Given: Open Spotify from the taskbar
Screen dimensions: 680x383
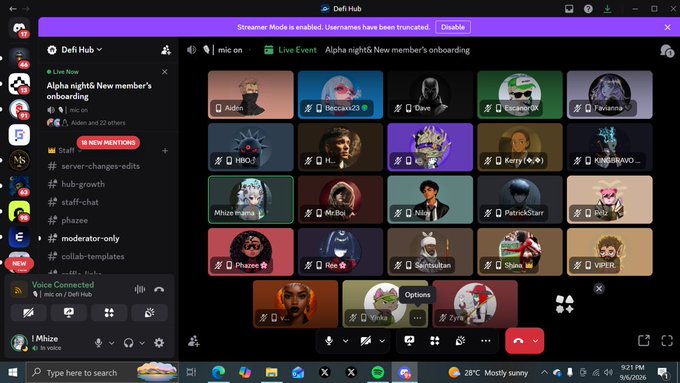Looking at the screenshot, I should click(378, 373).
